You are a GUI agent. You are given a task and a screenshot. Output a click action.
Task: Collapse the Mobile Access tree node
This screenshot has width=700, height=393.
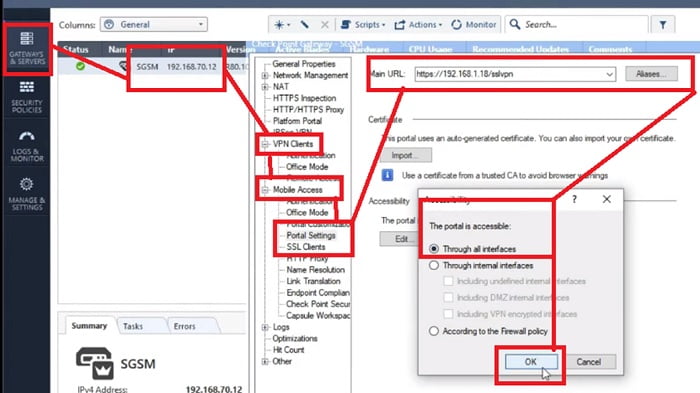[265, 190]
